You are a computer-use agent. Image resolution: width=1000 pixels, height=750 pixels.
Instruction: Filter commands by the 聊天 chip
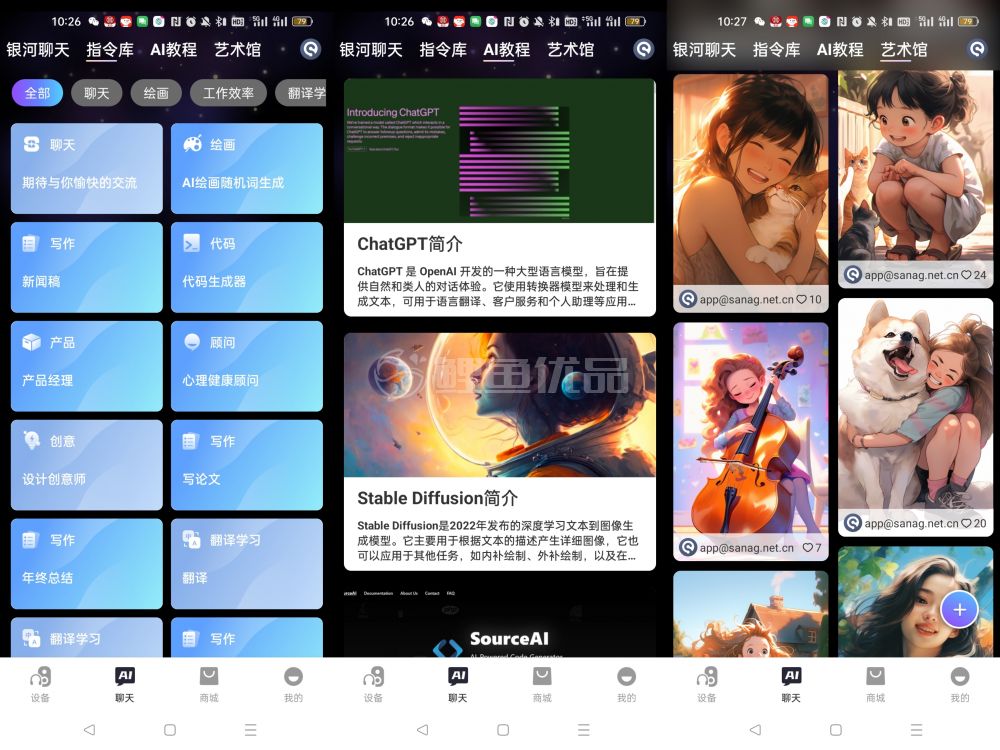(96, 93)
